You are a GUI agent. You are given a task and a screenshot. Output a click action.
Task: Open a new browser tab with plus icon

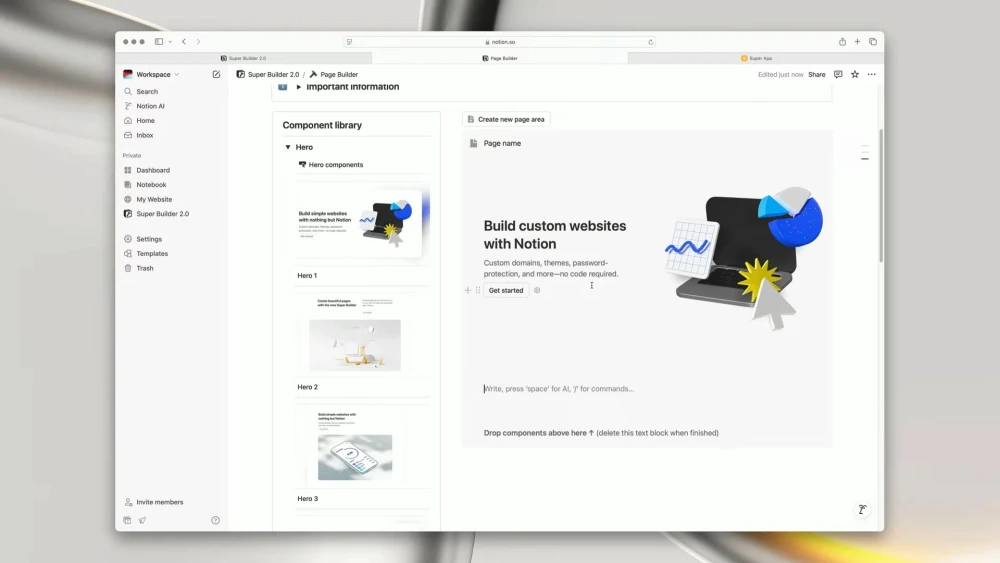pyautogui.click(x=857, y=42)
